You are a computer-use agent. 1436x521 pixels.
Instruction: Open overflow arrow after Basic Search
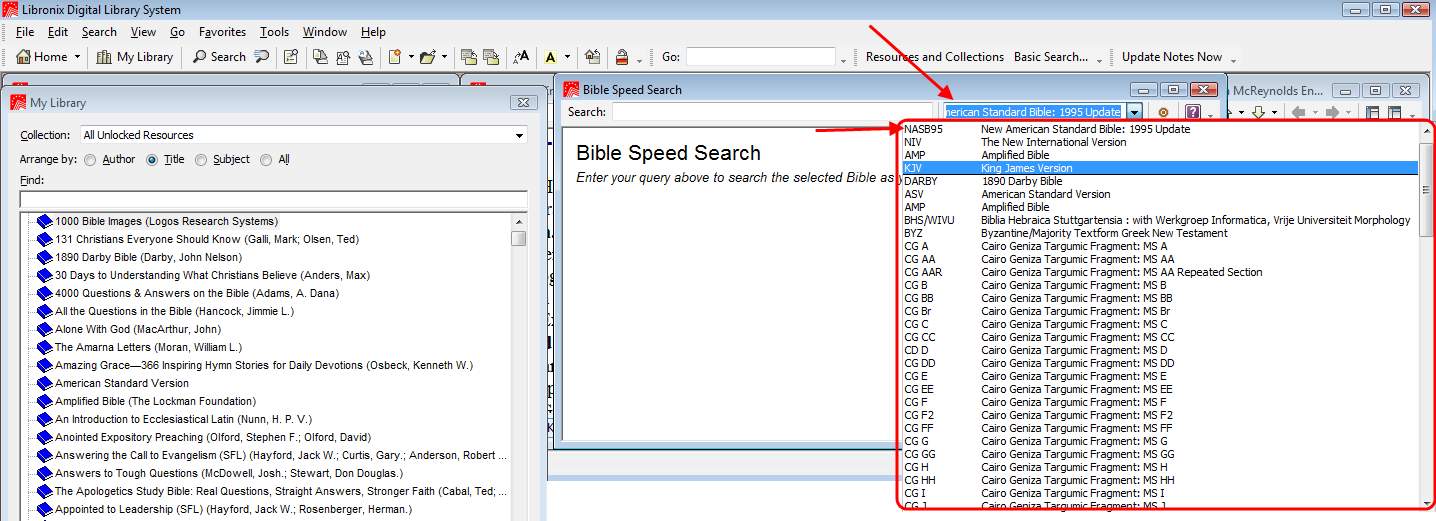pyautogui.click(x=1099, y=60)
